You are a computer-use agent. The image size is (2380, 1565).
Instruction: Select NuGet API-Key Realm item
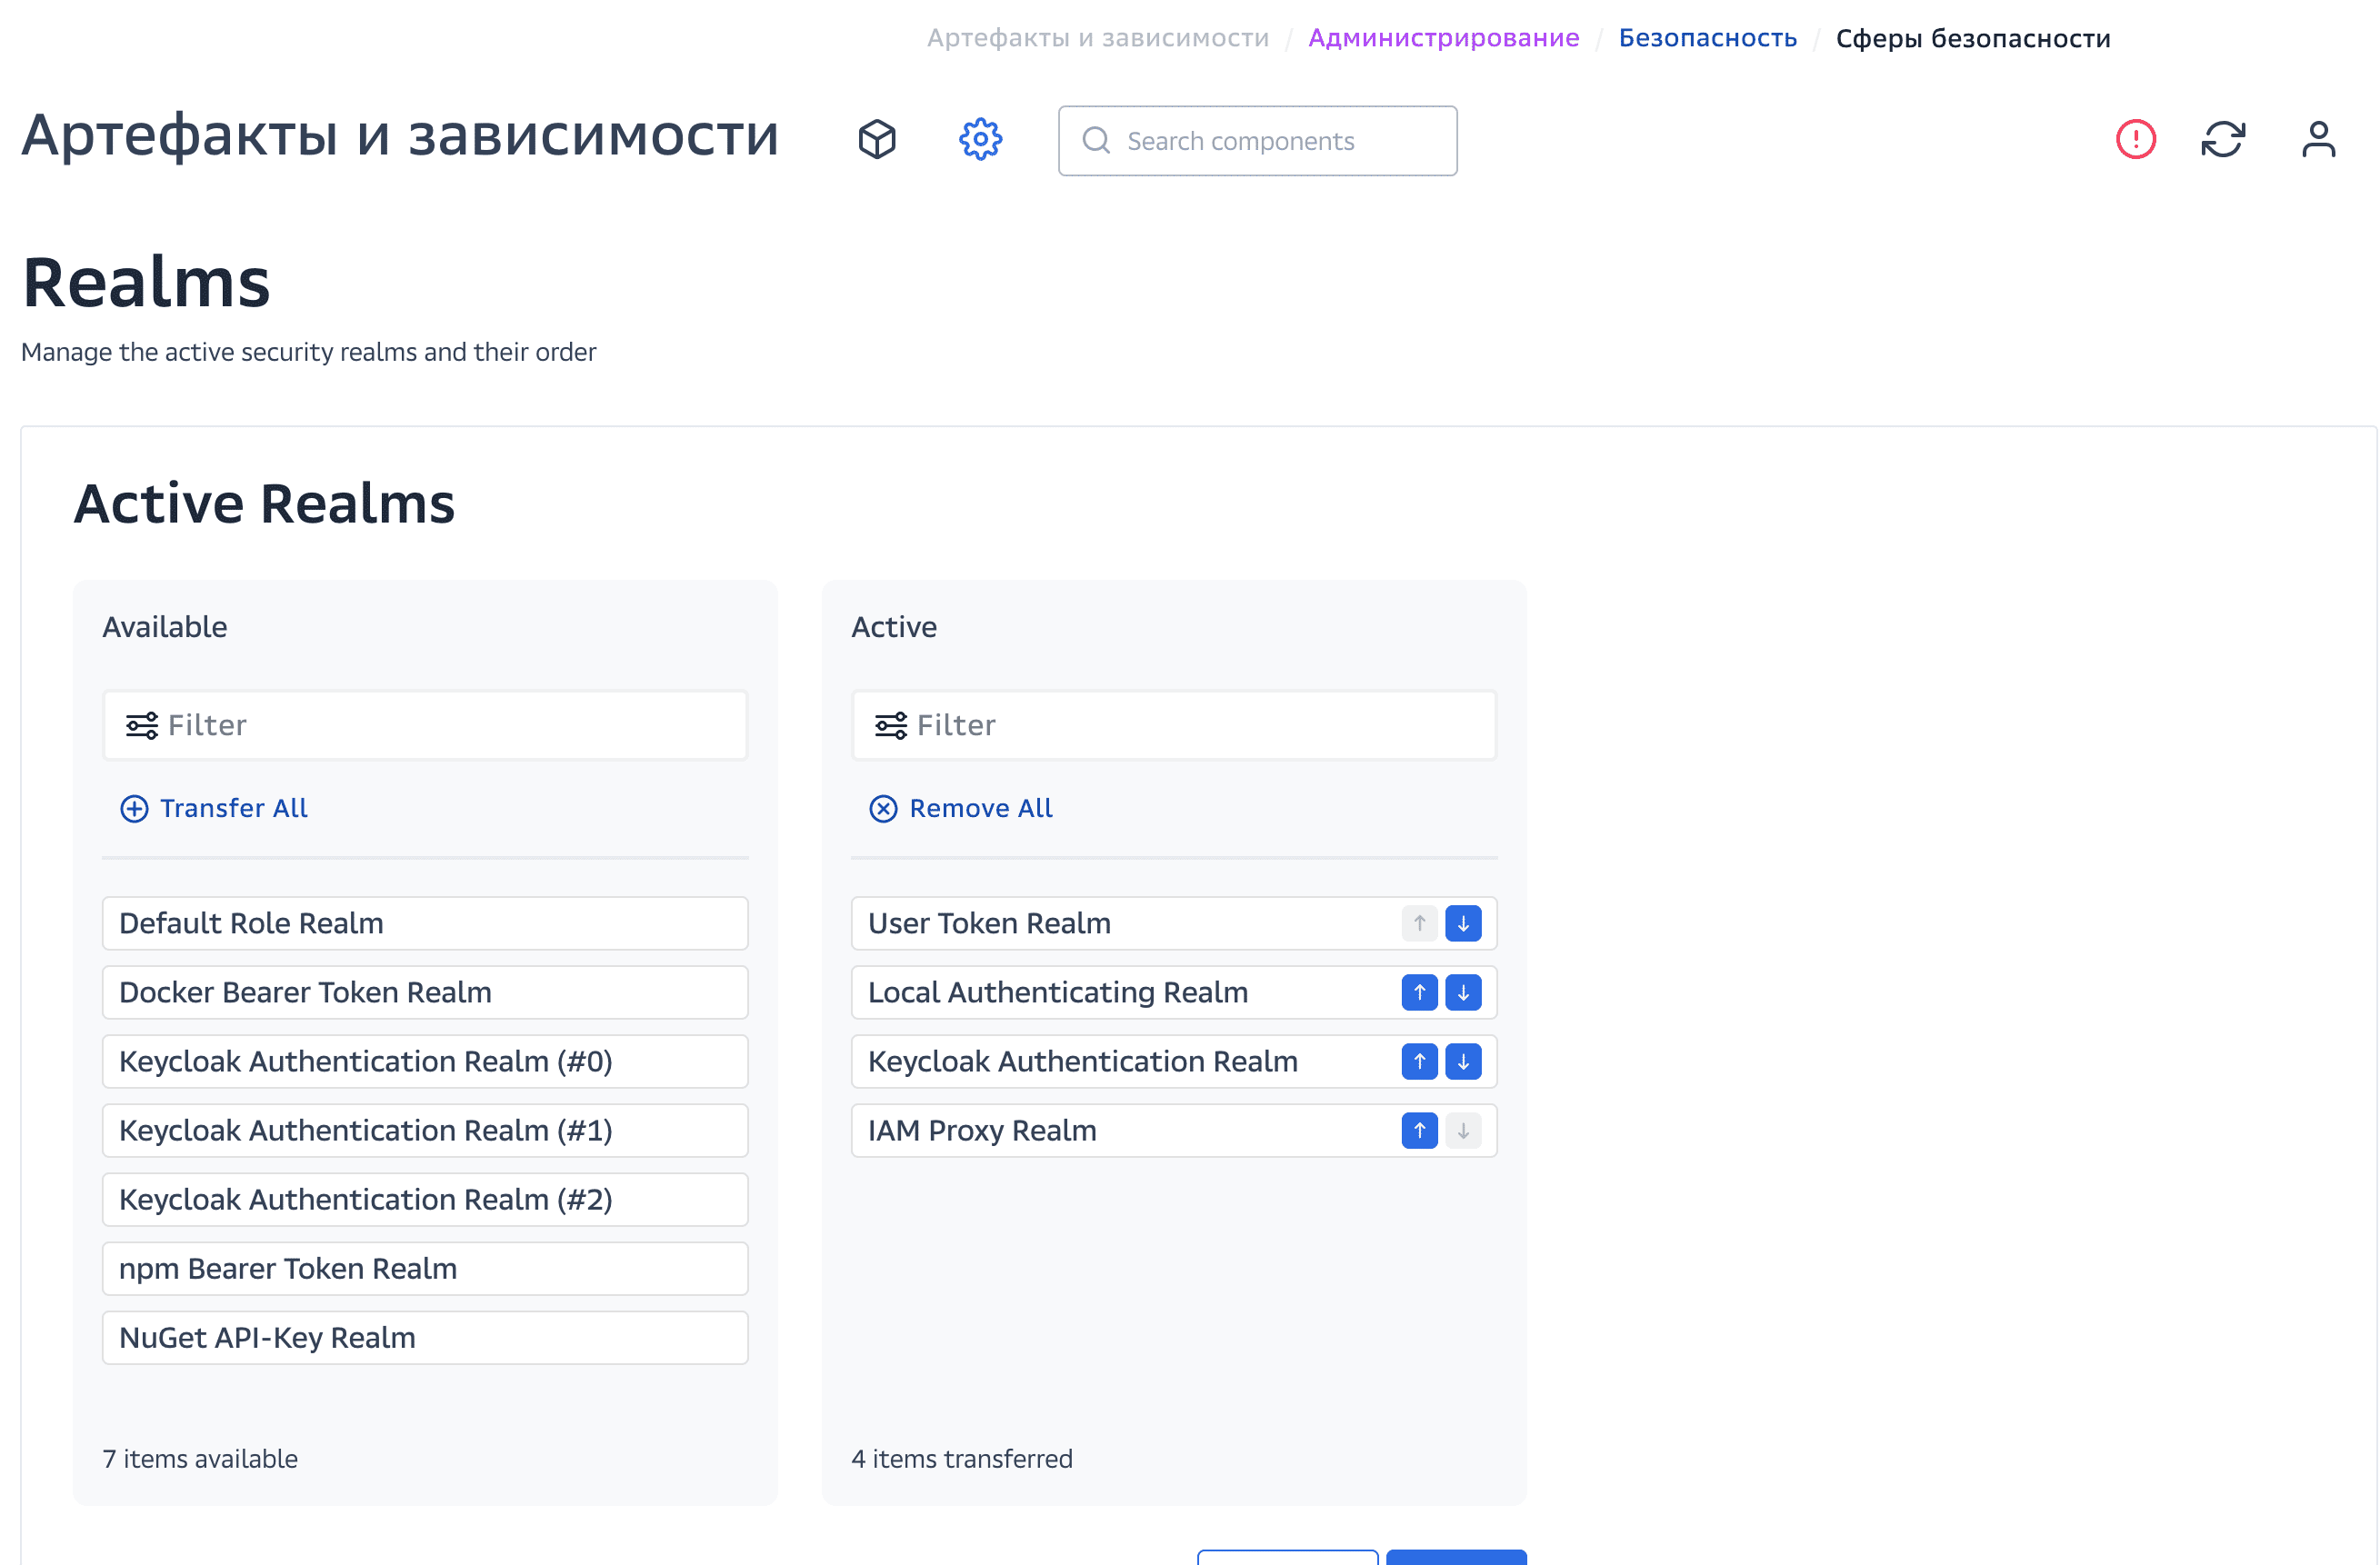(424, 1337)
